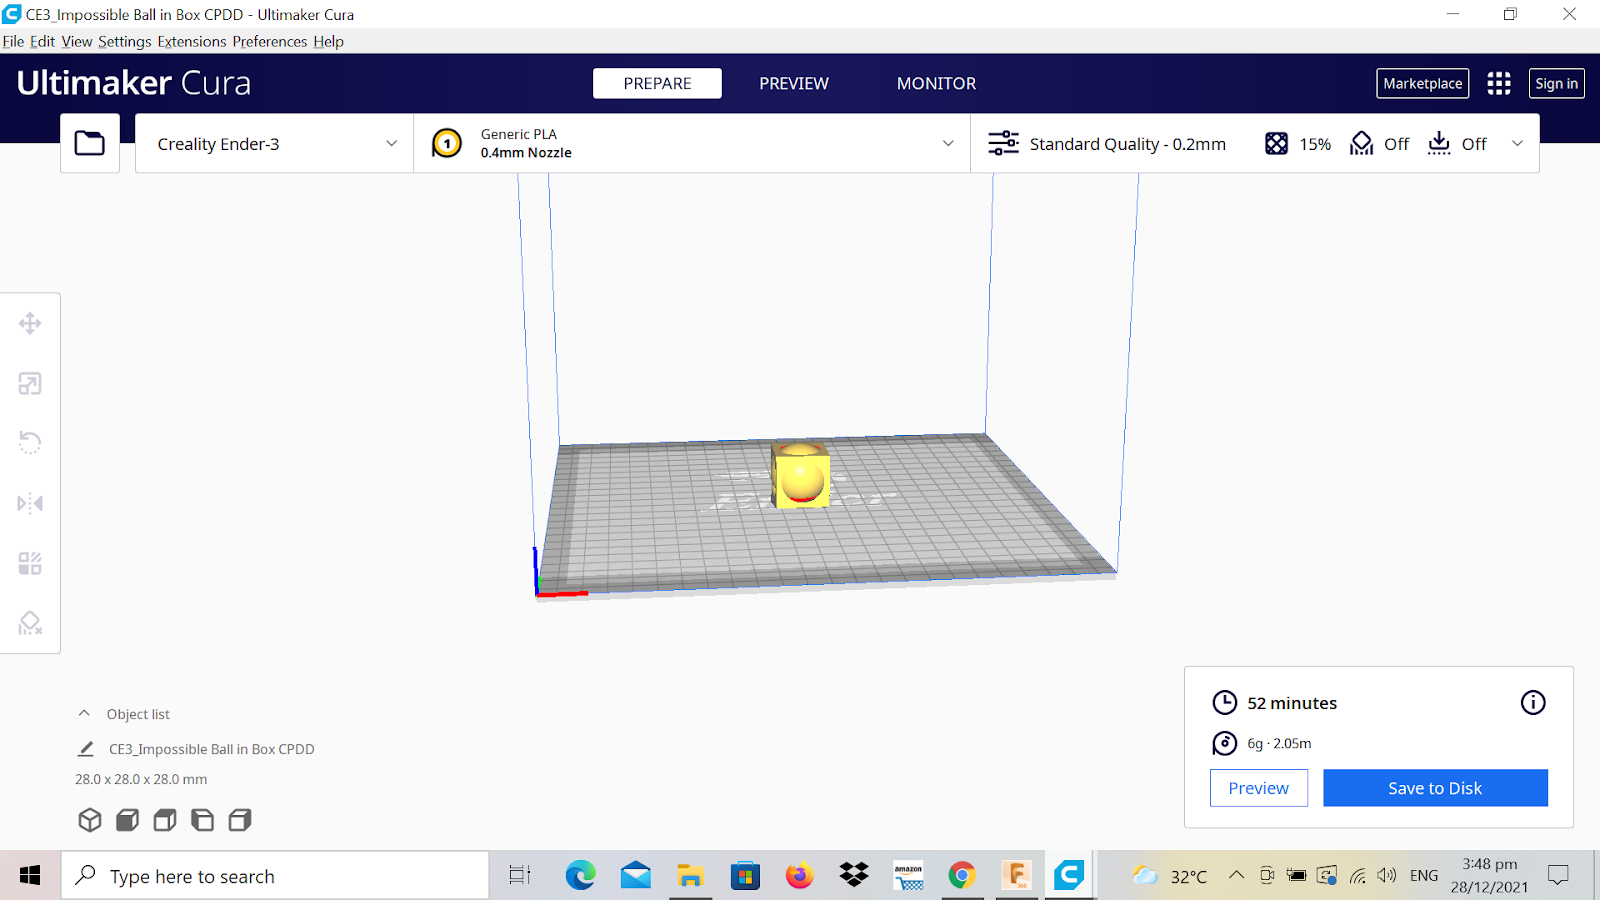Click the adhesion Off icon
The image size is (1600, 900).
click(x=1439, y=143)
